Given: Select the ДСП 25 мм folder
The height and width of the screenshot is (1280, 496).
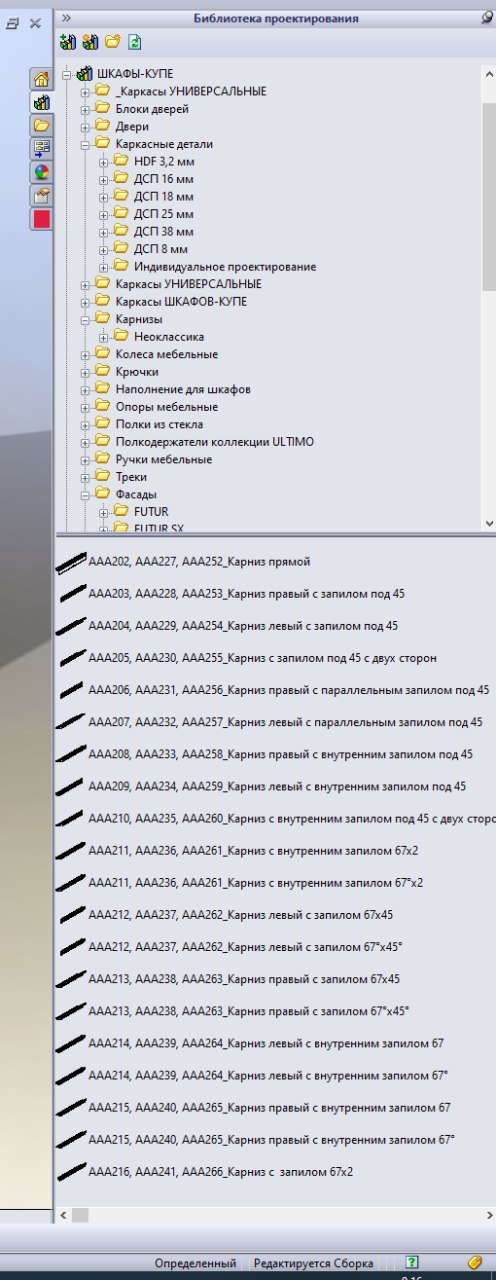Looking at the screenshot, I should pos(164,214).
